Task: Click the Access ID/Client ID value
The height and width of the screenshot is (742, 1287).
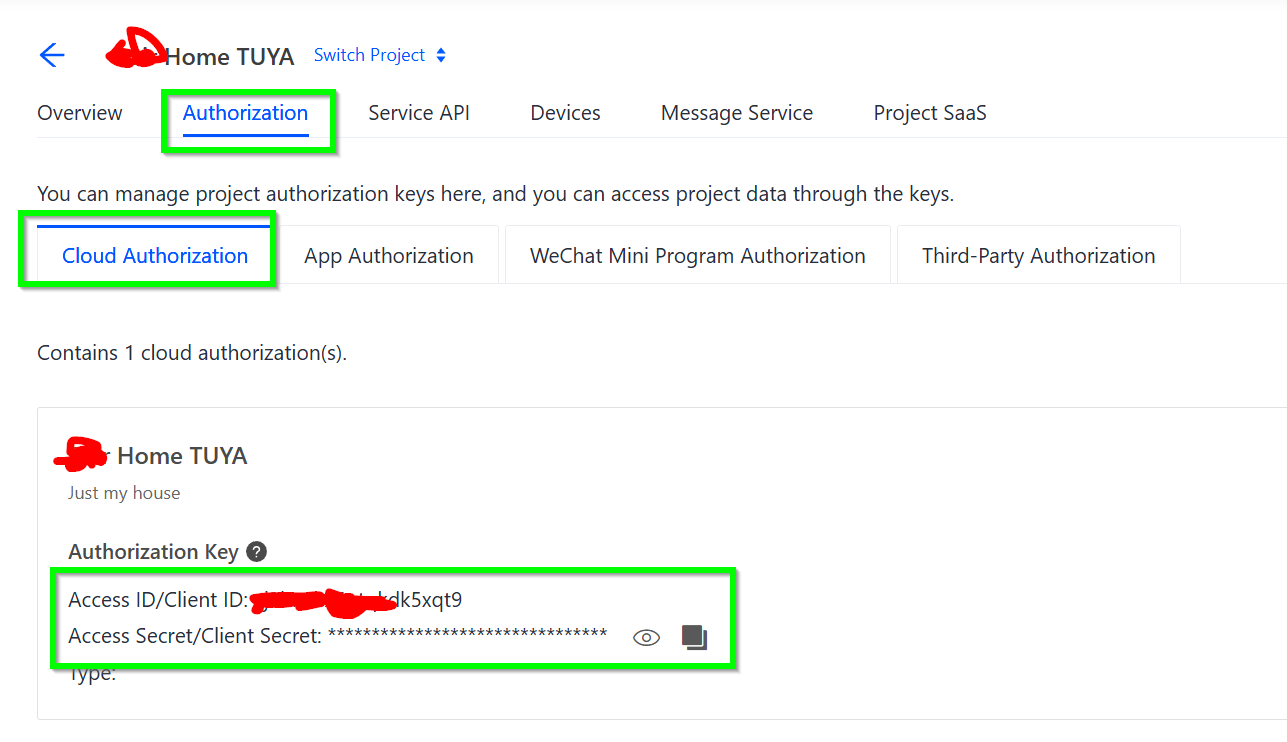Action: click(x=356, y=600)
